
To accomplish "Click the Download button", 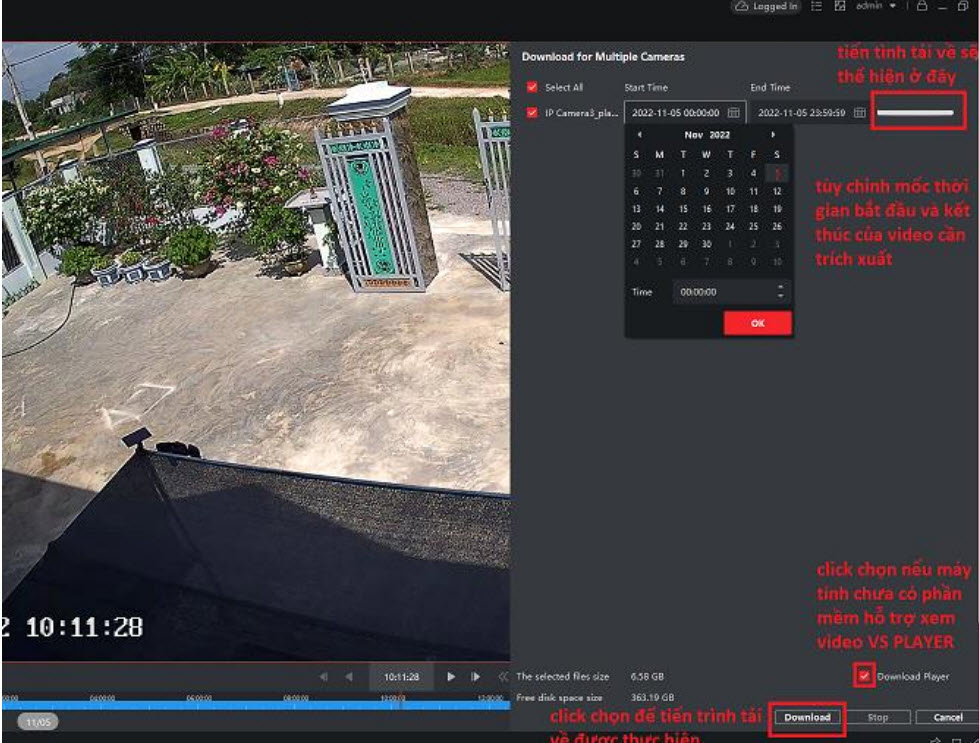I will coord(807,717).
